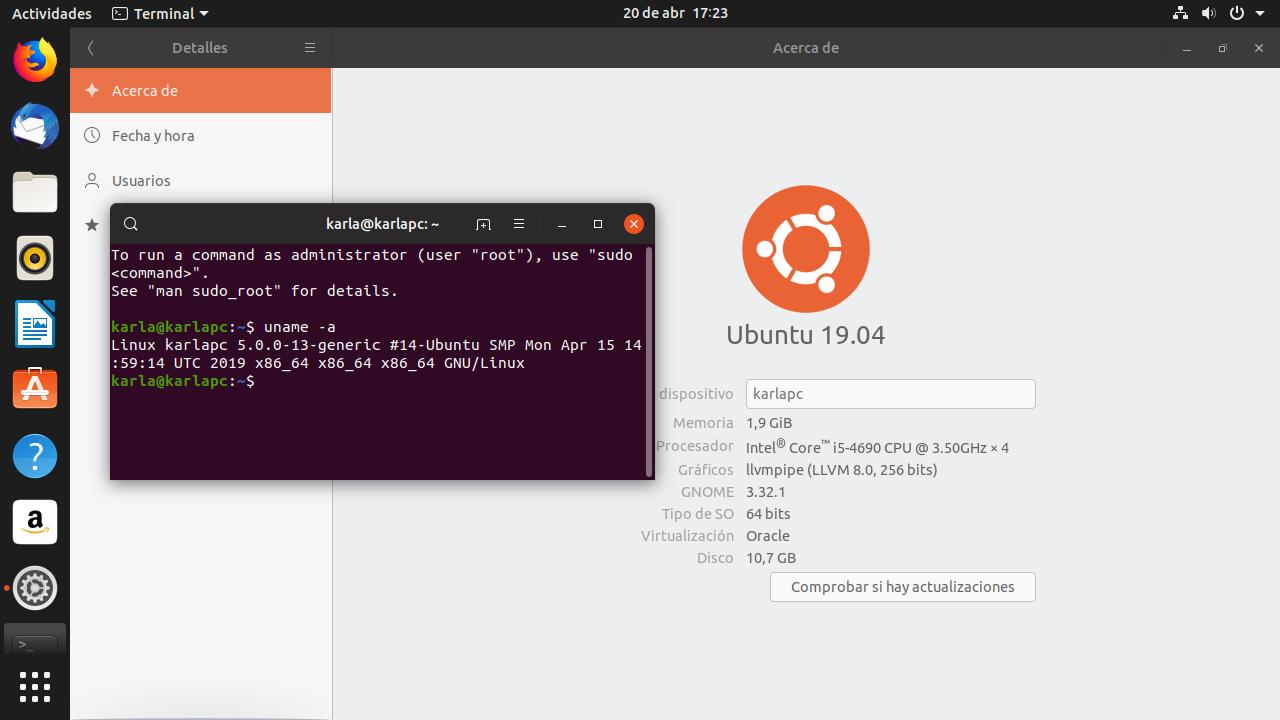1280x720 pixels.
Task: Click the volume icon in top bar
Action: [1208, 13]
